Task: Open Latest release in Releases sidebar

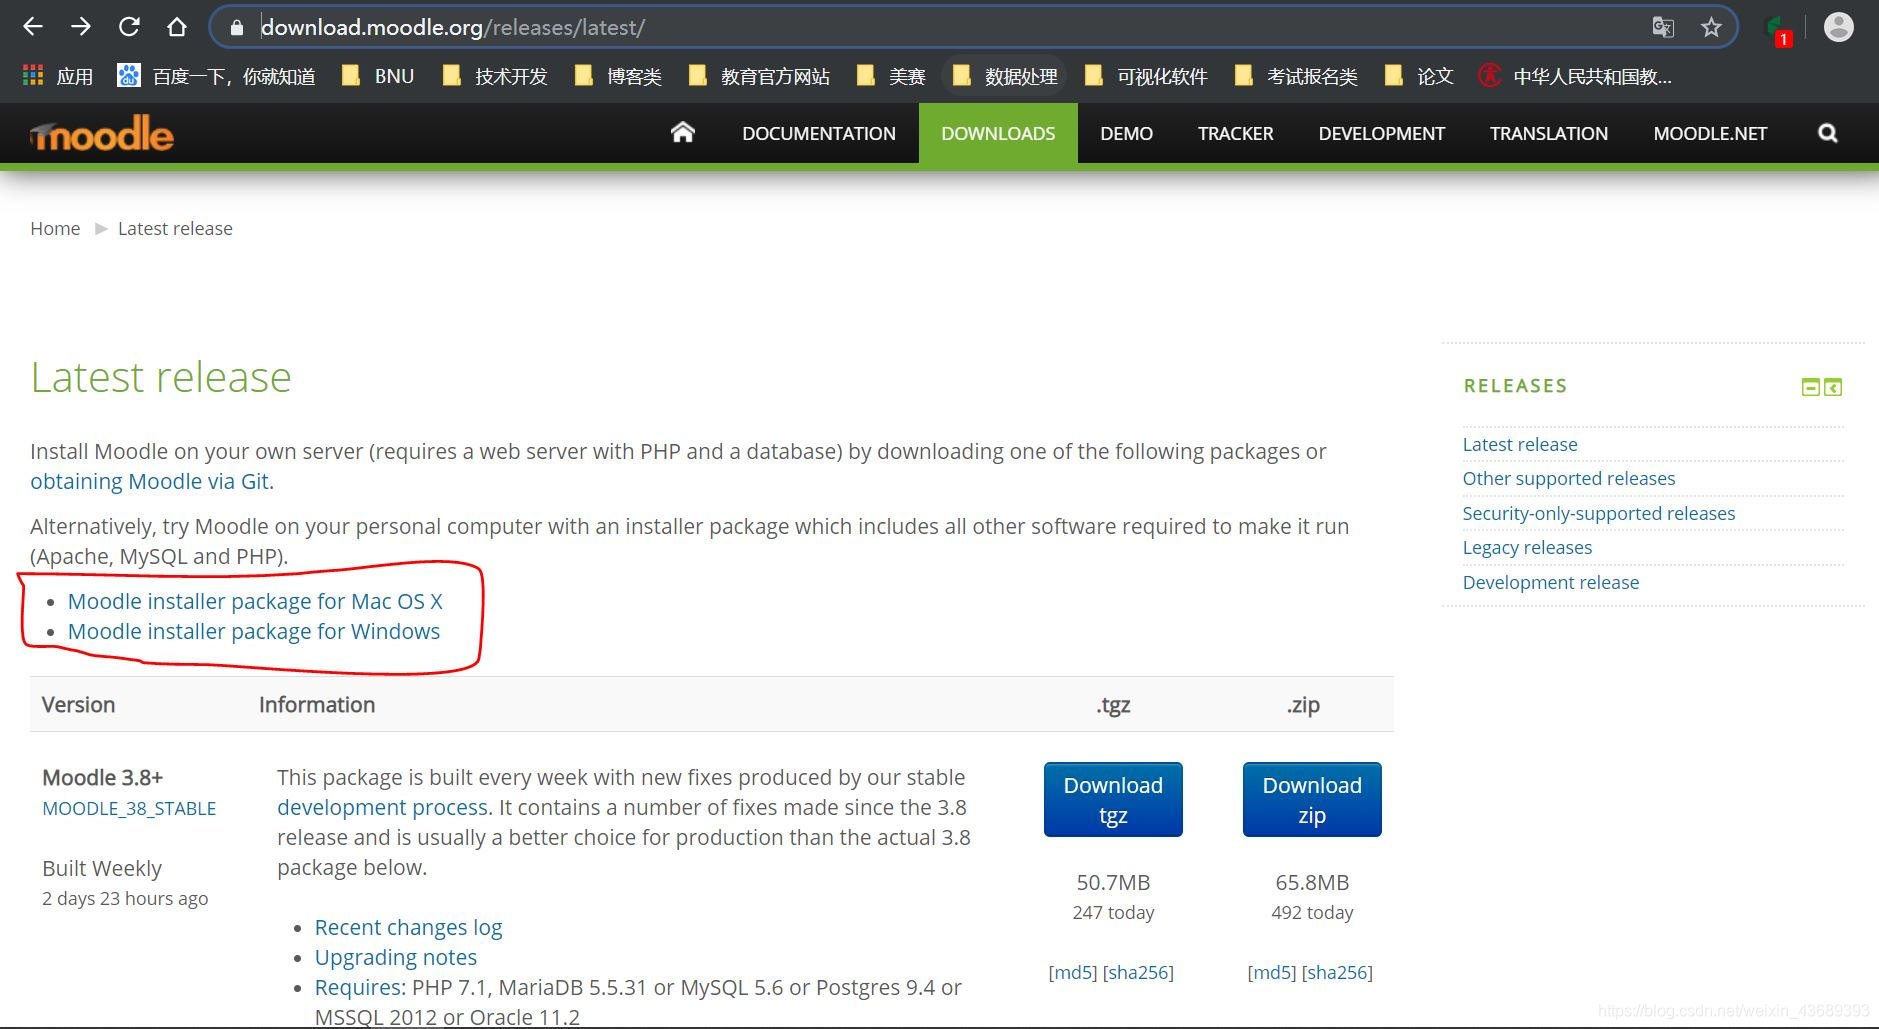Action: 1520,444
